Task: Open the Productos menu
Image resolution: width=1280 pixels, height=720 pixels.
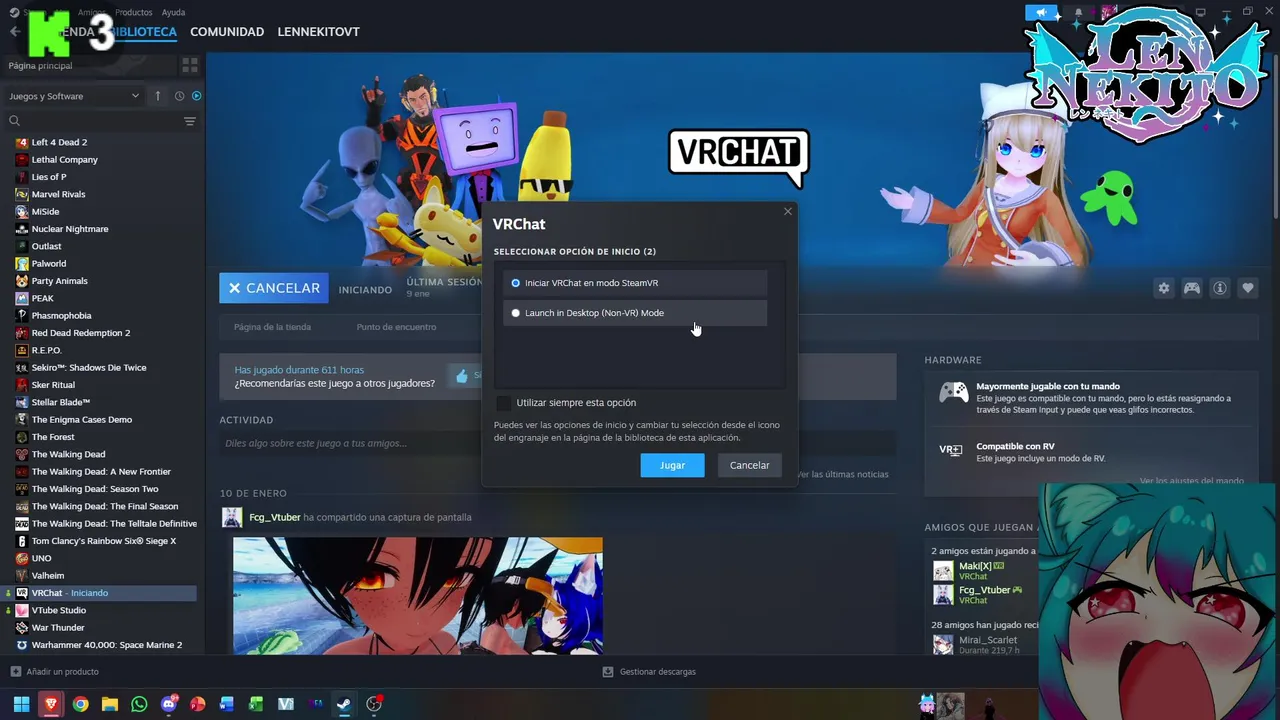Action: tap(134, 12)
